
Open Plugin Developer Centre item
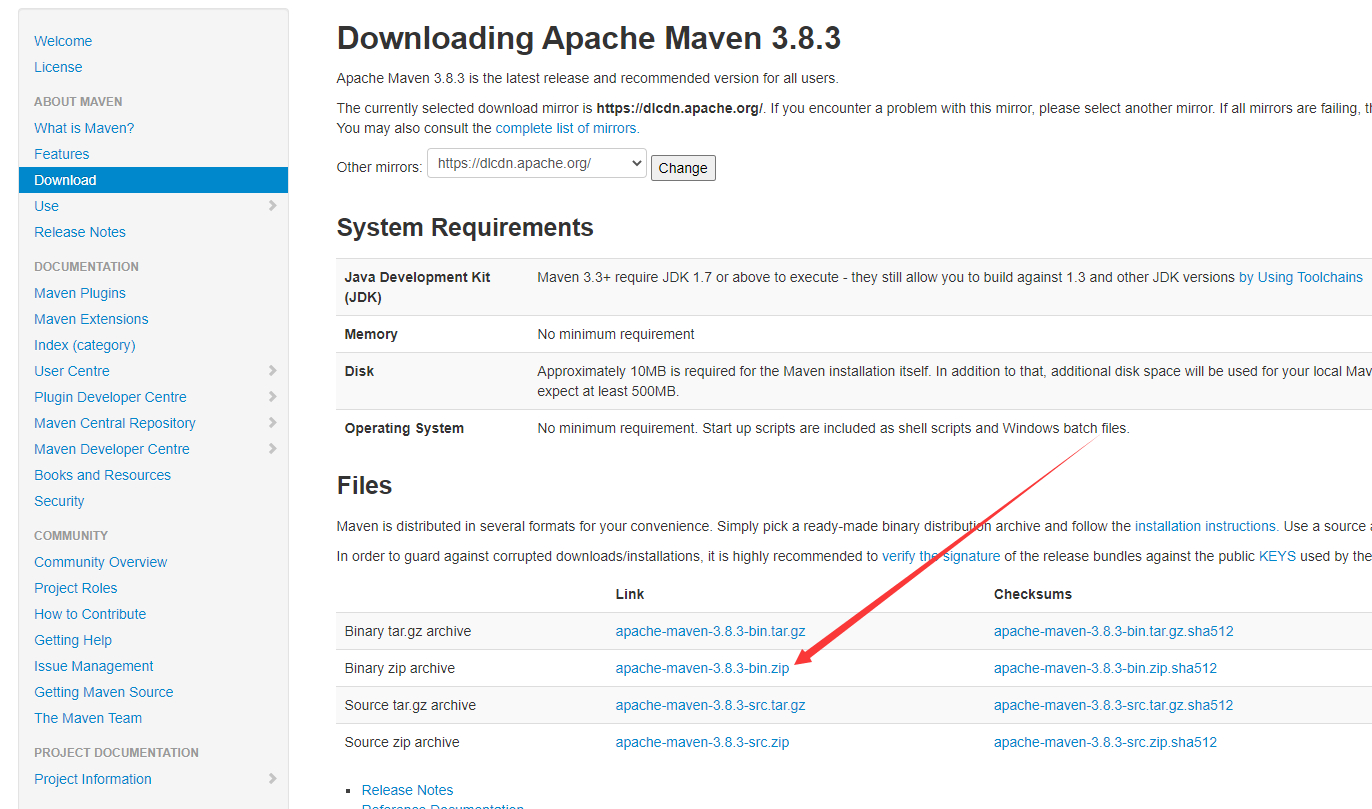pos(110,397)
